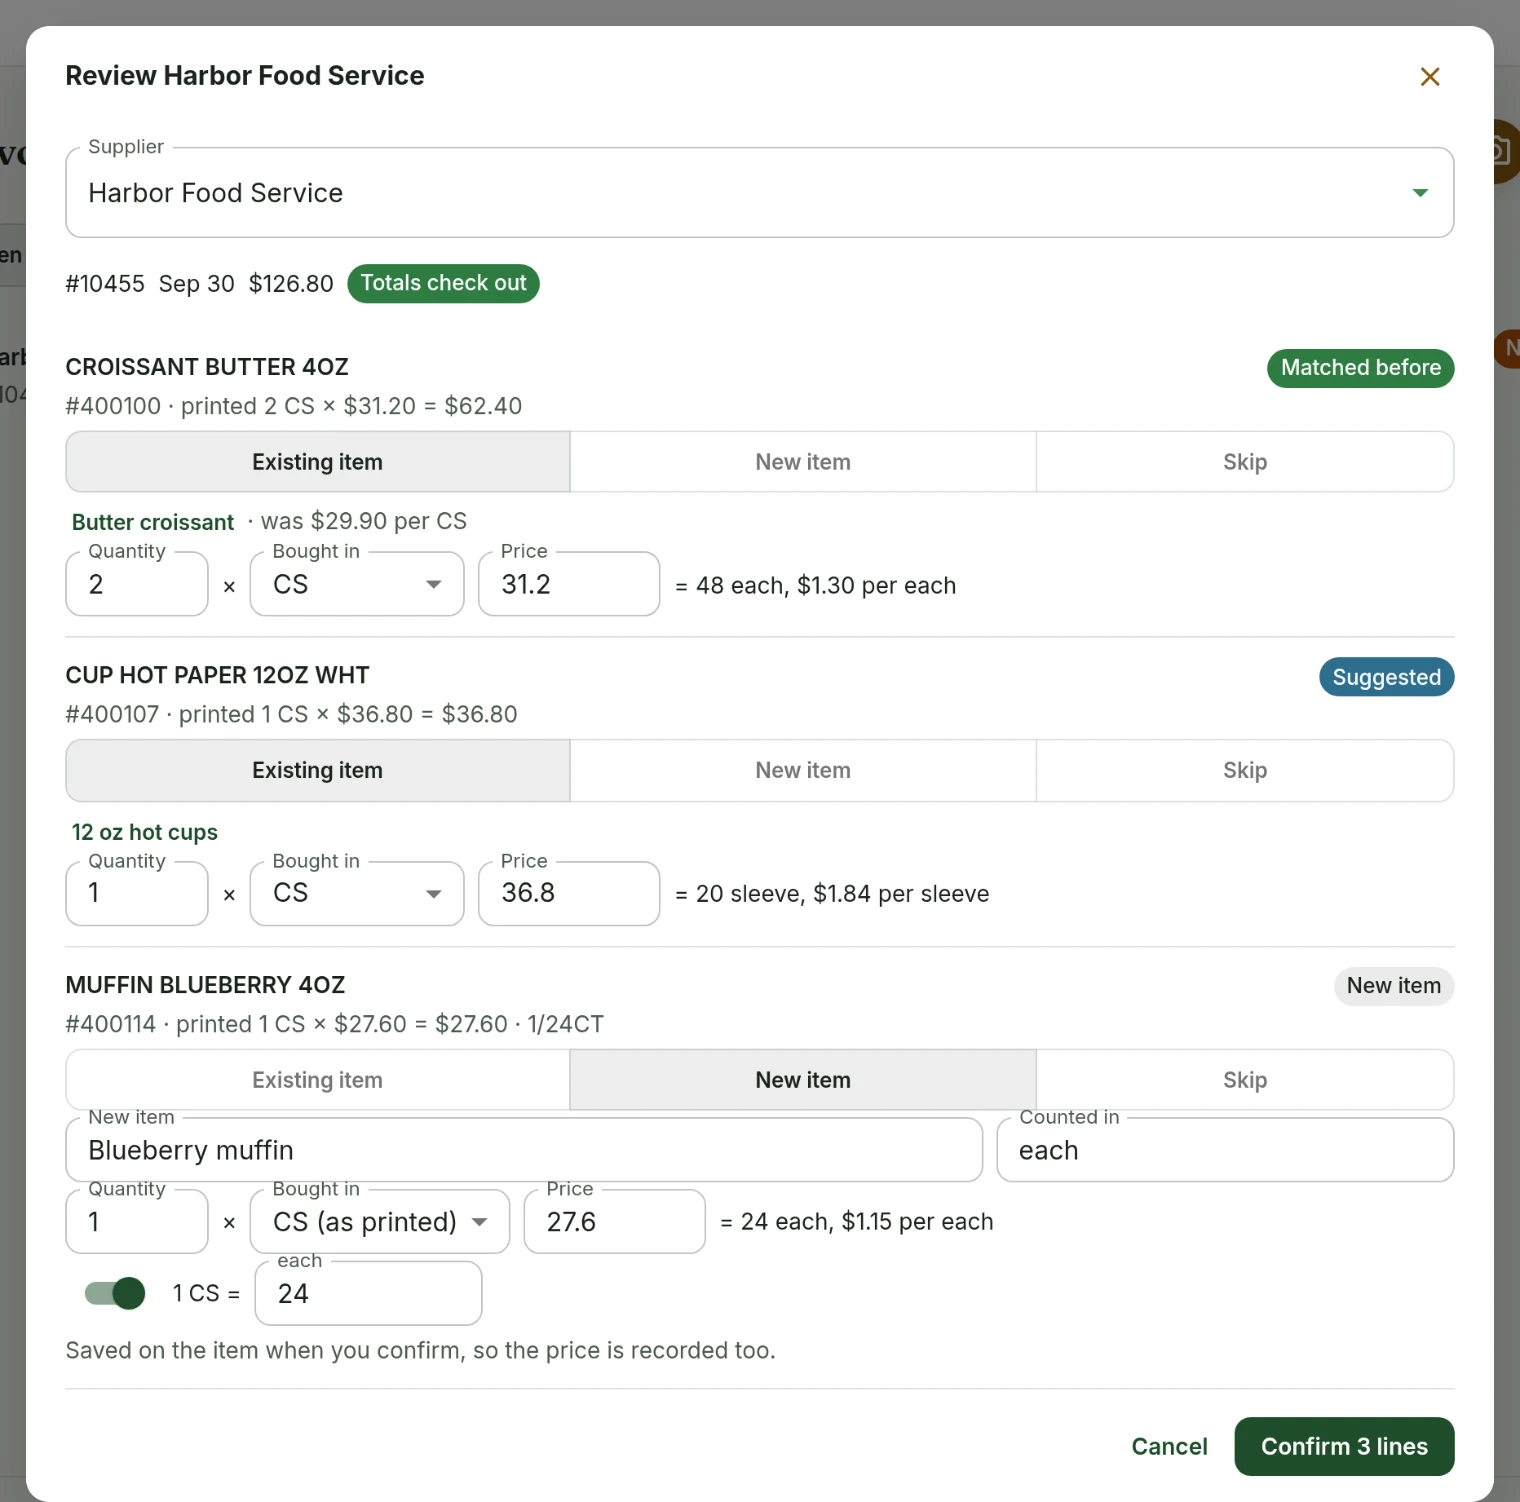Select New item for Croissant Butter
The height and width of the screenshot is (1502, 1520).
coord(803,462)
